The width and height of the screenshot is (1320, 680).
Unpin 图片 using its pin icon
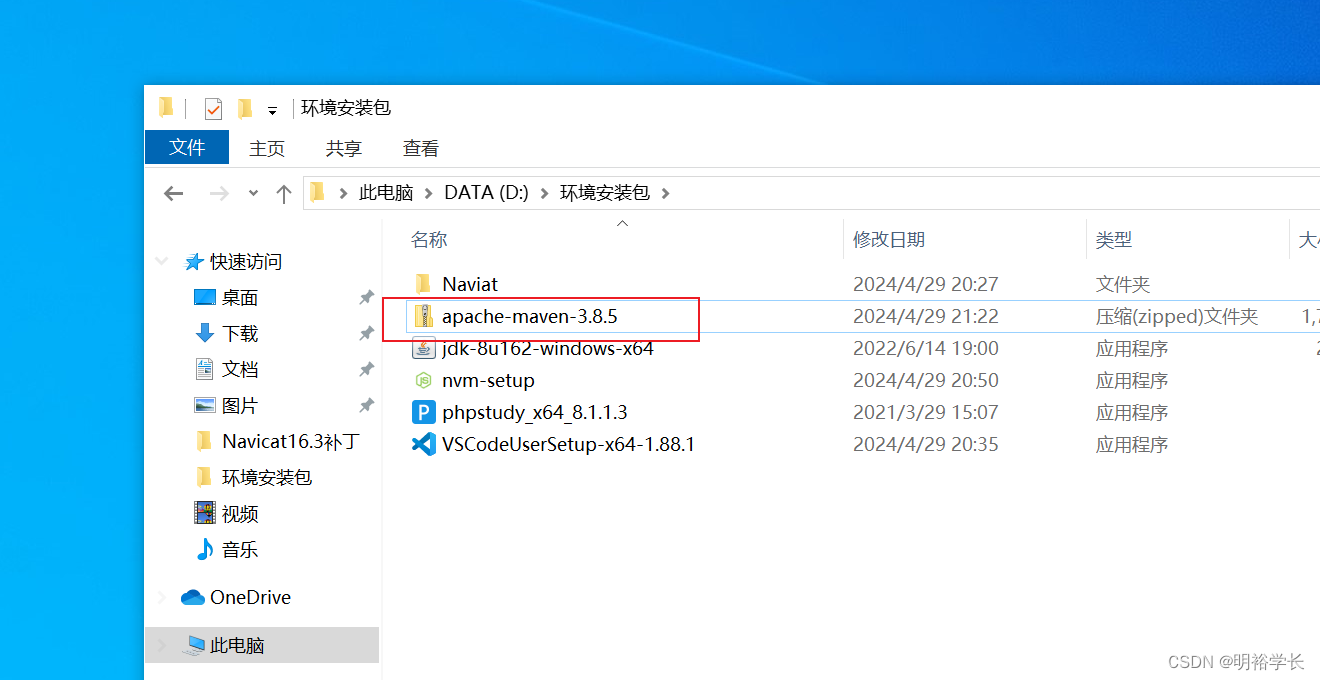click(x=366, y=406)
